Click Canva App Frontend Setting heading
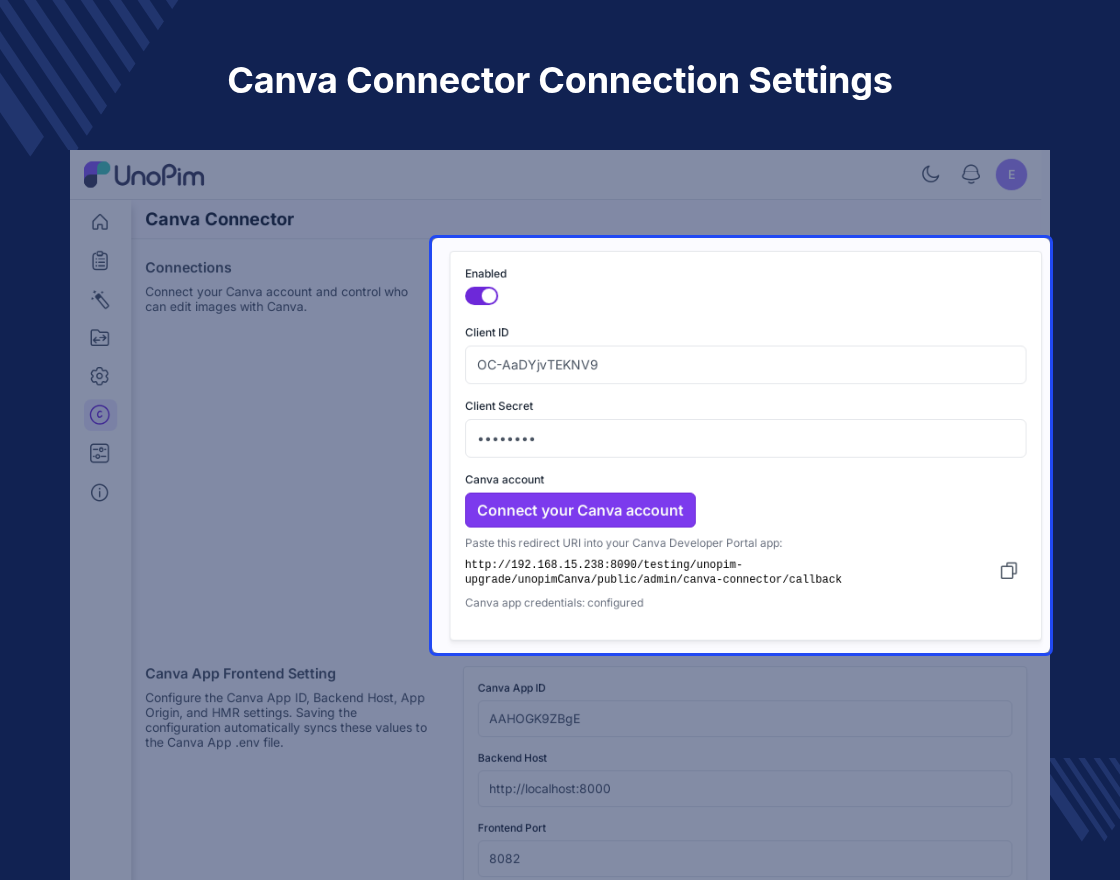The image size is (1120, 880). click(241, 674)
